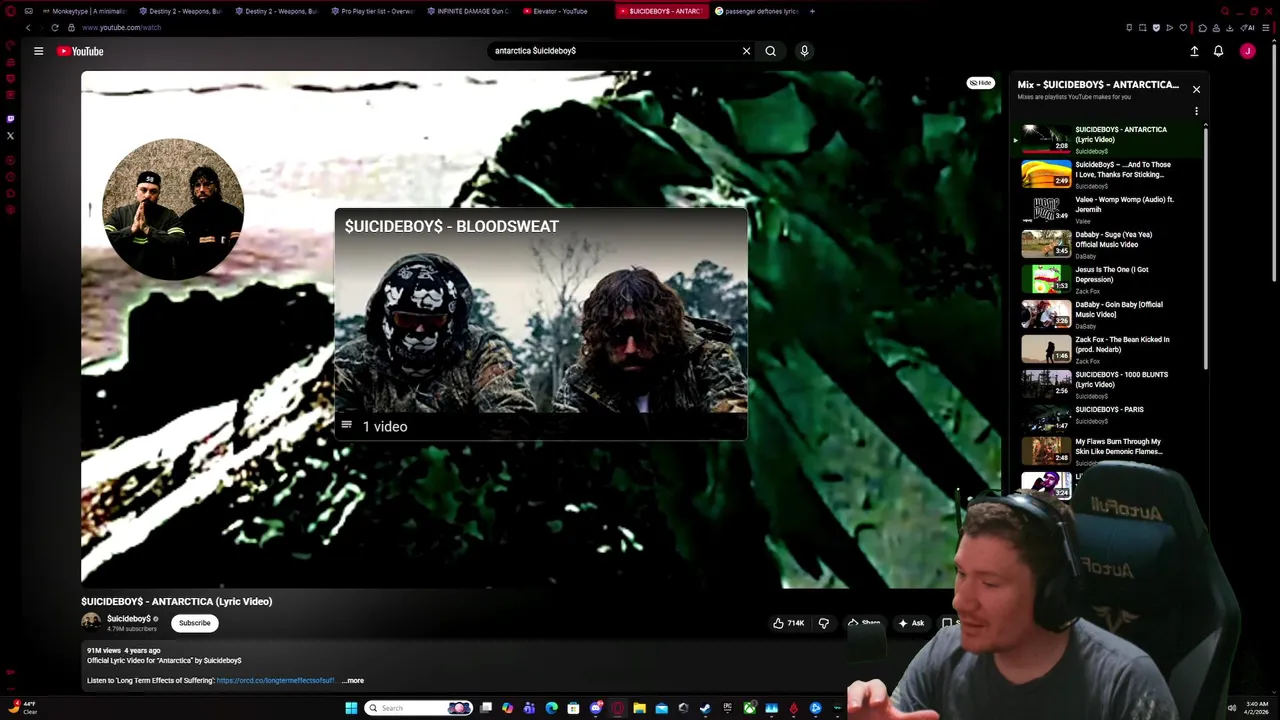Open Discord from the taskbar
1280x720 pixels.
pos(595,708)
